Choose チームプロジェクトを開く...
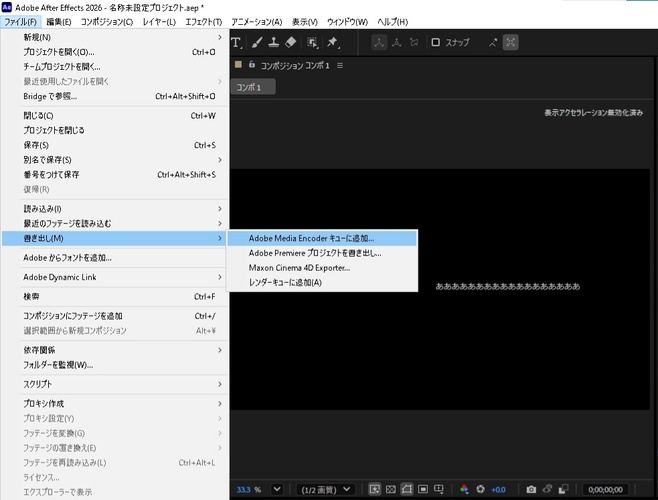Screen dimensions: 658x500 click(x=115, y=67)
